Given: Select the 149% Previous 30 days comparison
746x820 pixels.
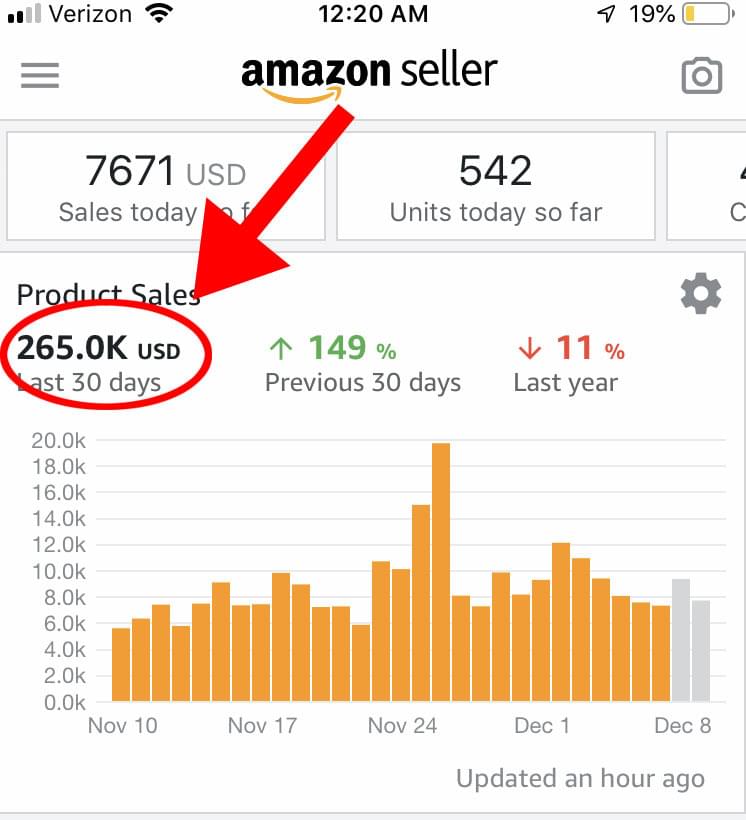Looking at the screenshot, I should pos(363,363).
